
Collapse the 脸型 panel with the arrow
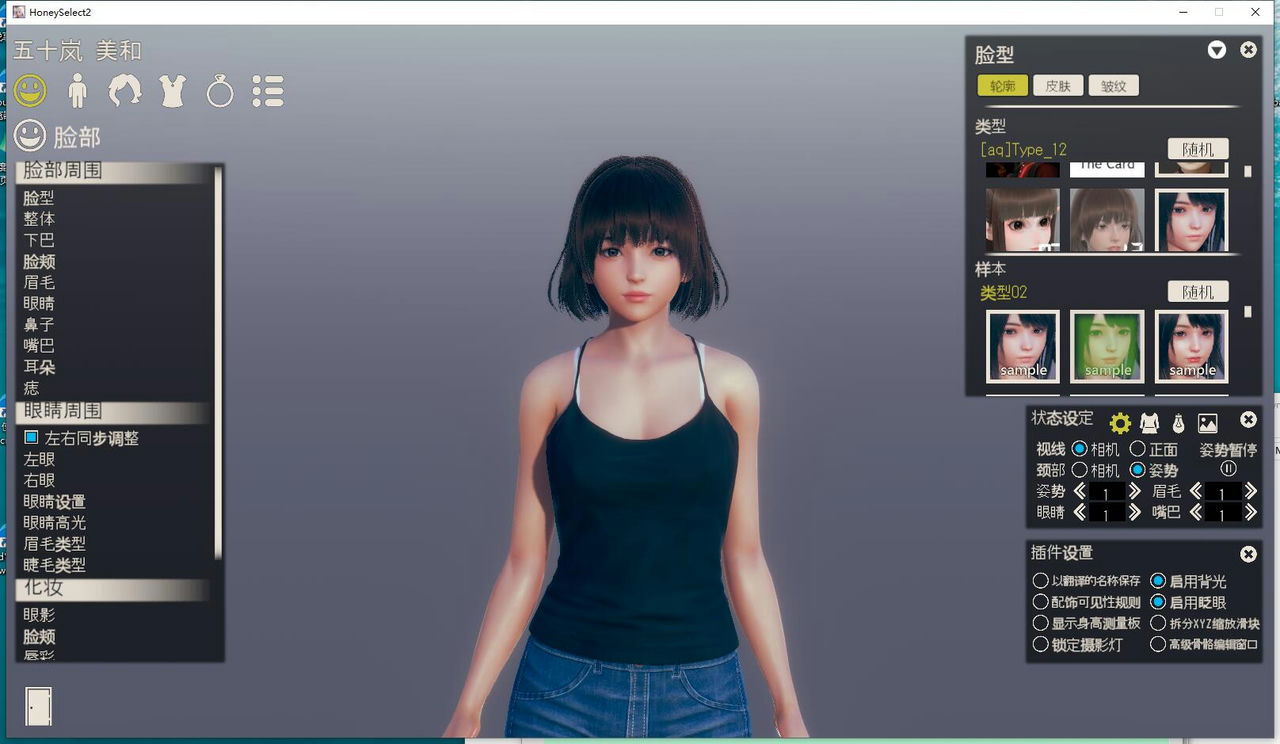[1217, 49]
